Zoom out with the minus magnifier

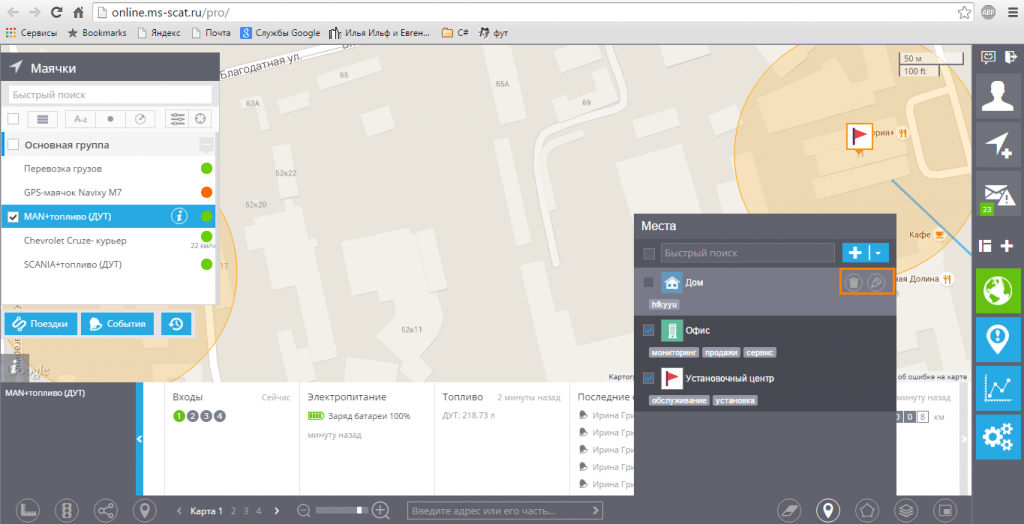304,510
